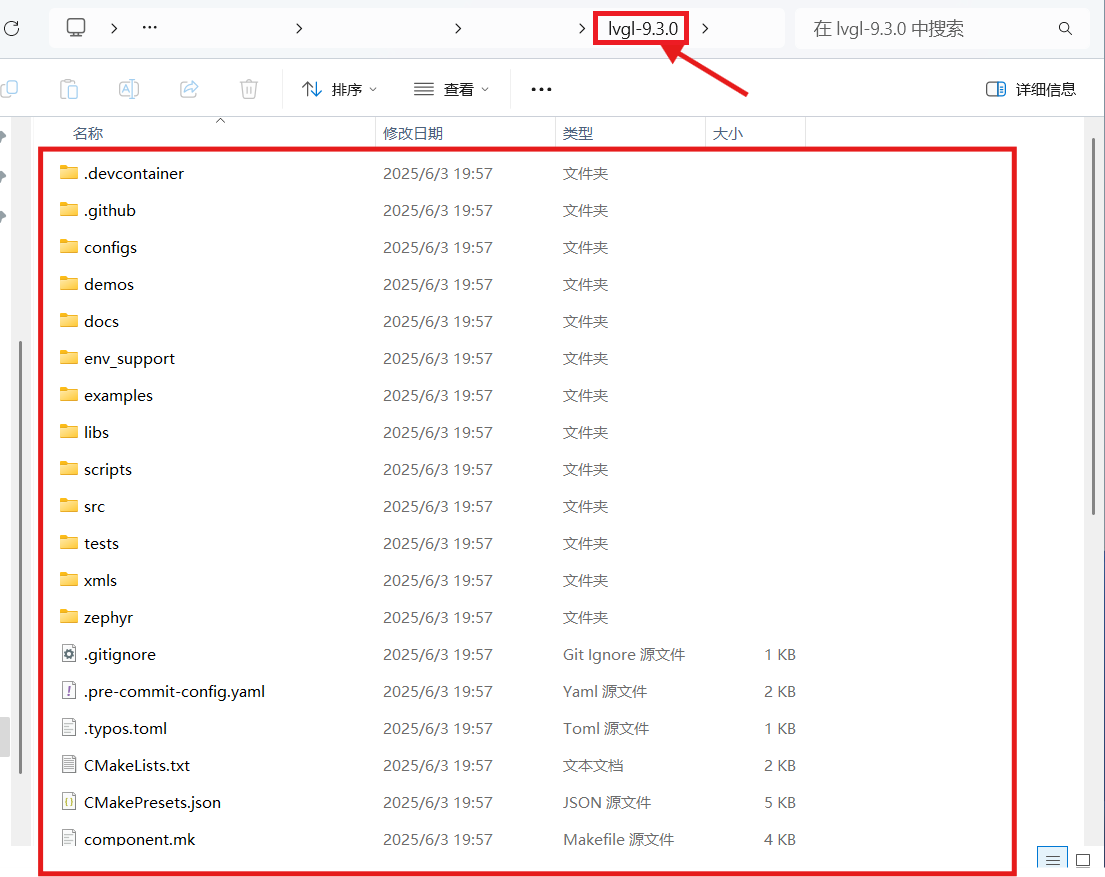Screen dimensions: 1105x877
Task: Paste files with the Paste icon
Action: (69, 89)
